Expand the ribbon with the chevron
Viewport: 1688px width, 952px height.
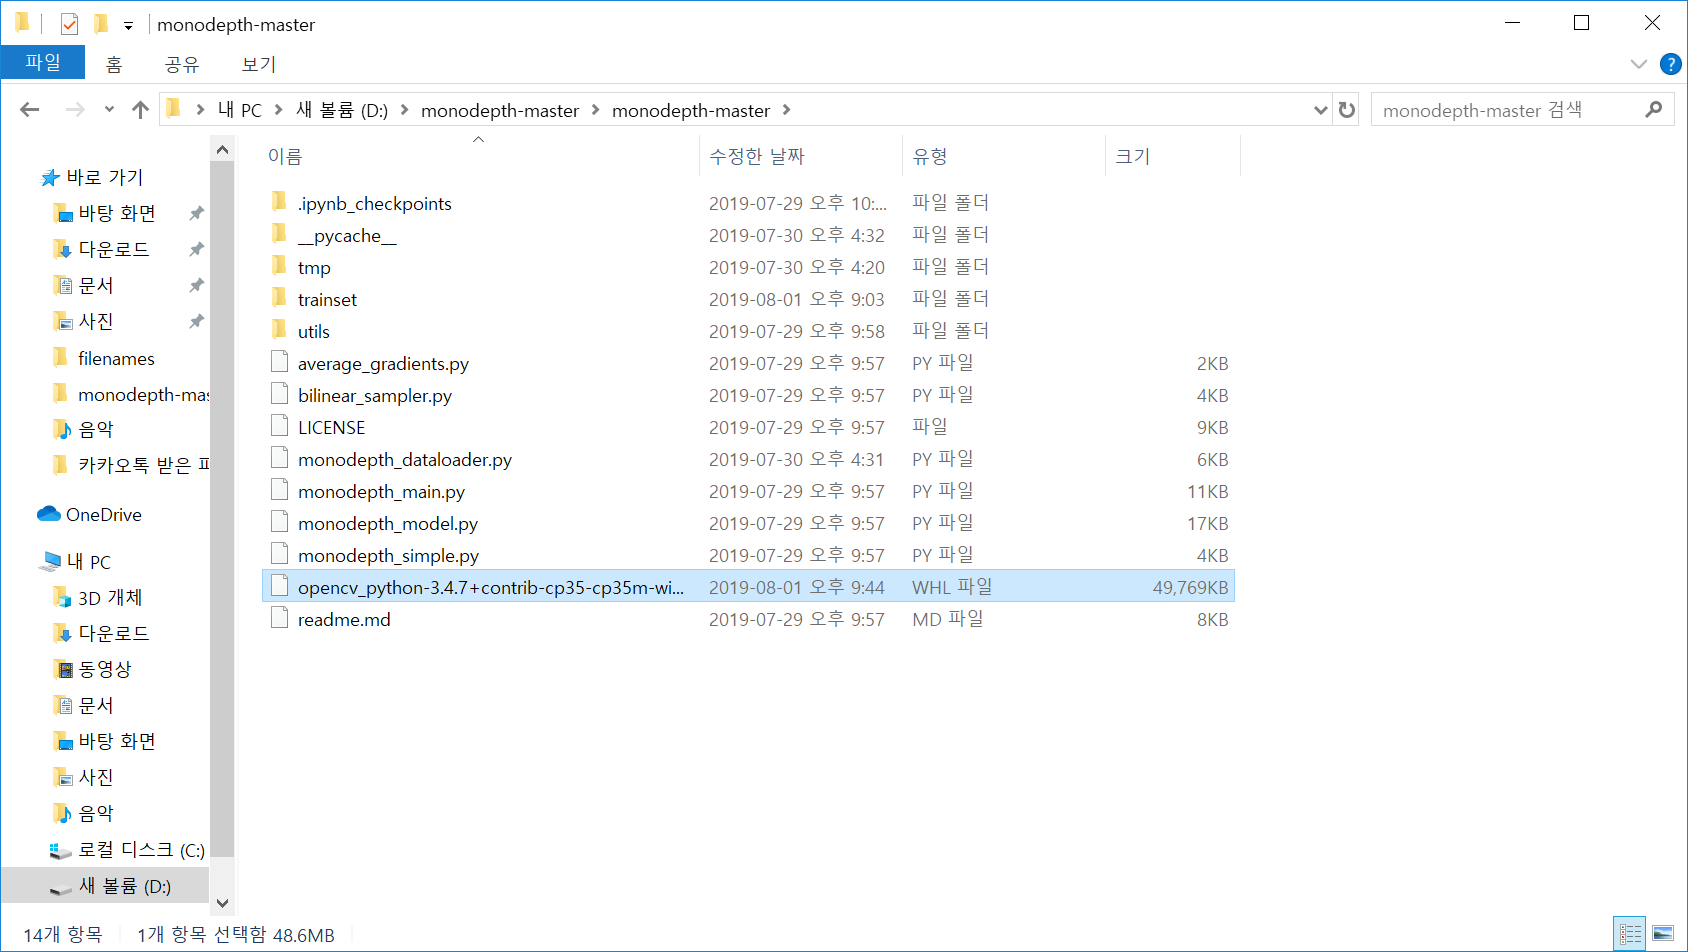coord(1638,64)
